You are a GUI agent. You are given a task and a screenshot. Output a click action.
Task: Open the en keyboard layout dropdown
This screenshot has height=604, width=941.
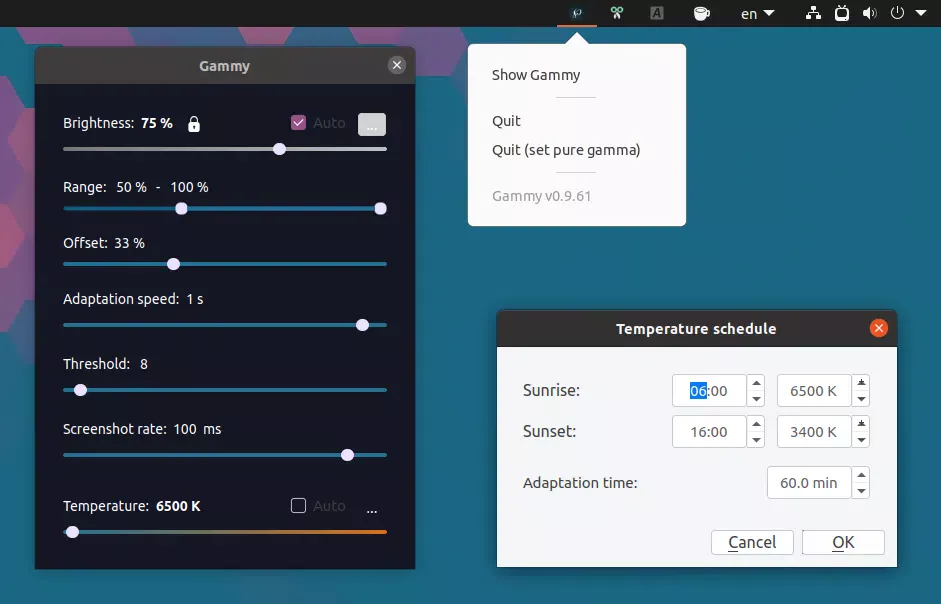pyautogui.click(x=757, y=14)
